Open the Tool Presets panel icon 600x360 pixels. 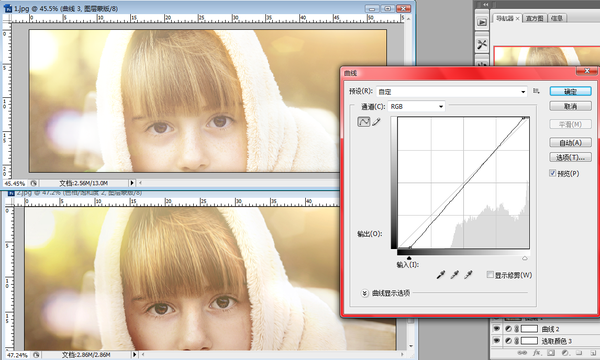482,44
